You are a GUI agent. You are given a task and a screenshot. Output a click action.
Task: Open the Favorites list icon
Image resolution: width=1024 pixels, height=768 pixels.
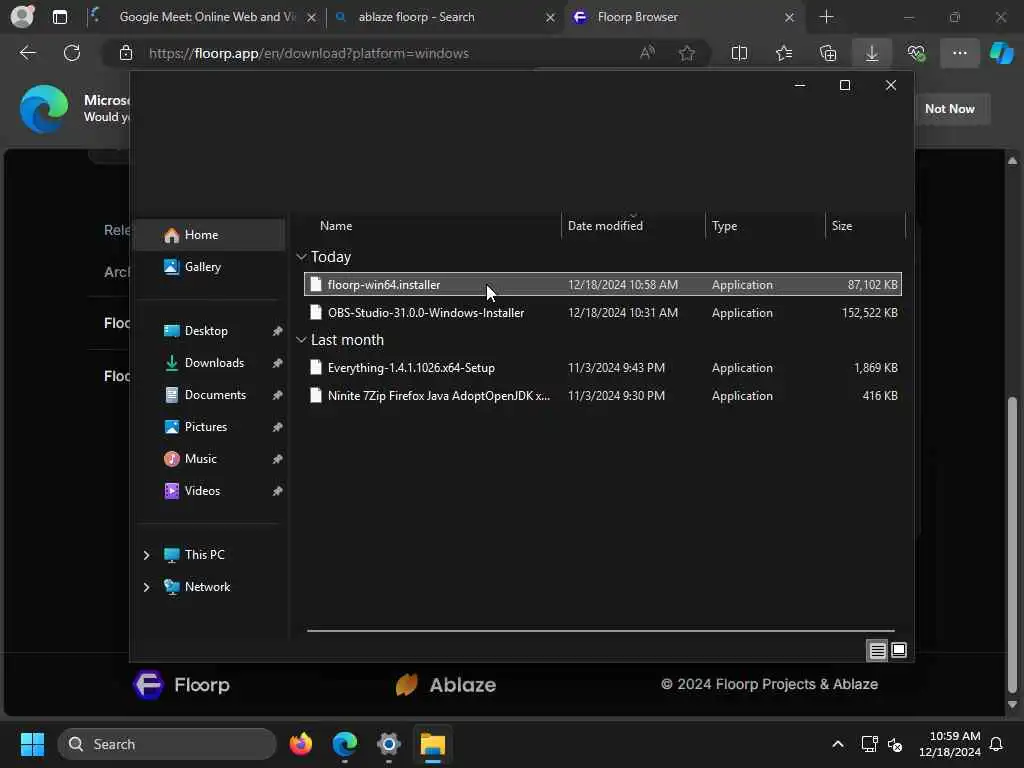pos(784,53)
